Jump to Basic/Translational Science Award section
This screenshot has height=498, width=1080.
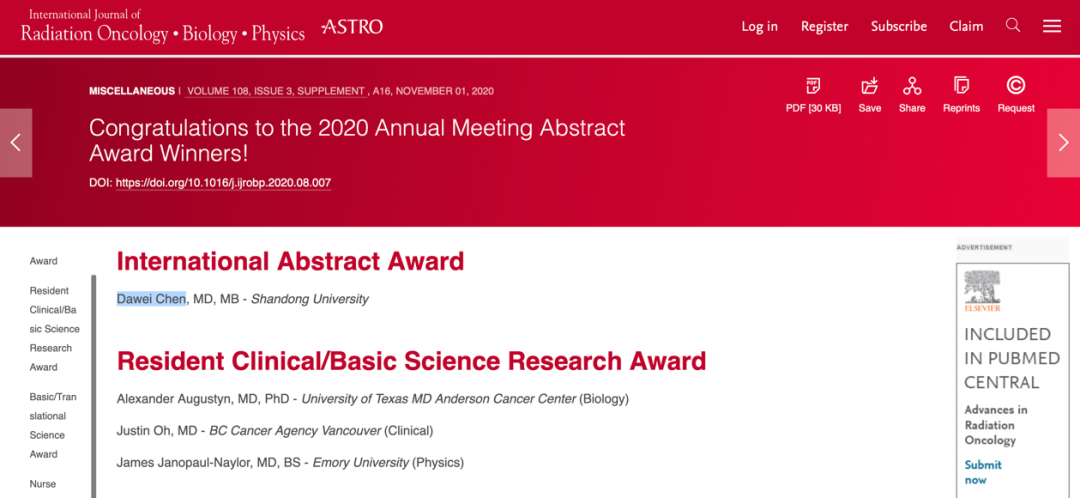[47, 425]
